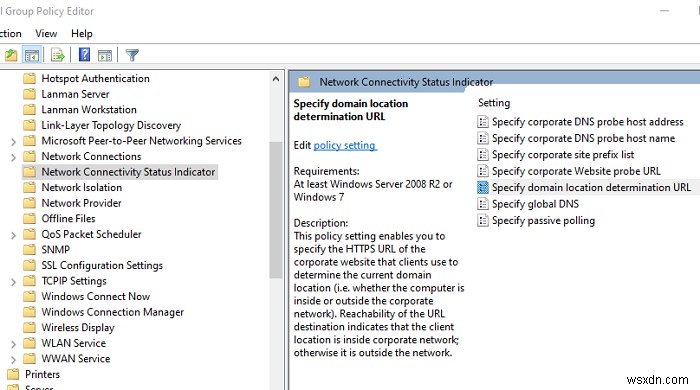This screenshot has width=700, height=390.
Task: Open the Help menu
Action: pyautogui.click(x=82, y=33)
